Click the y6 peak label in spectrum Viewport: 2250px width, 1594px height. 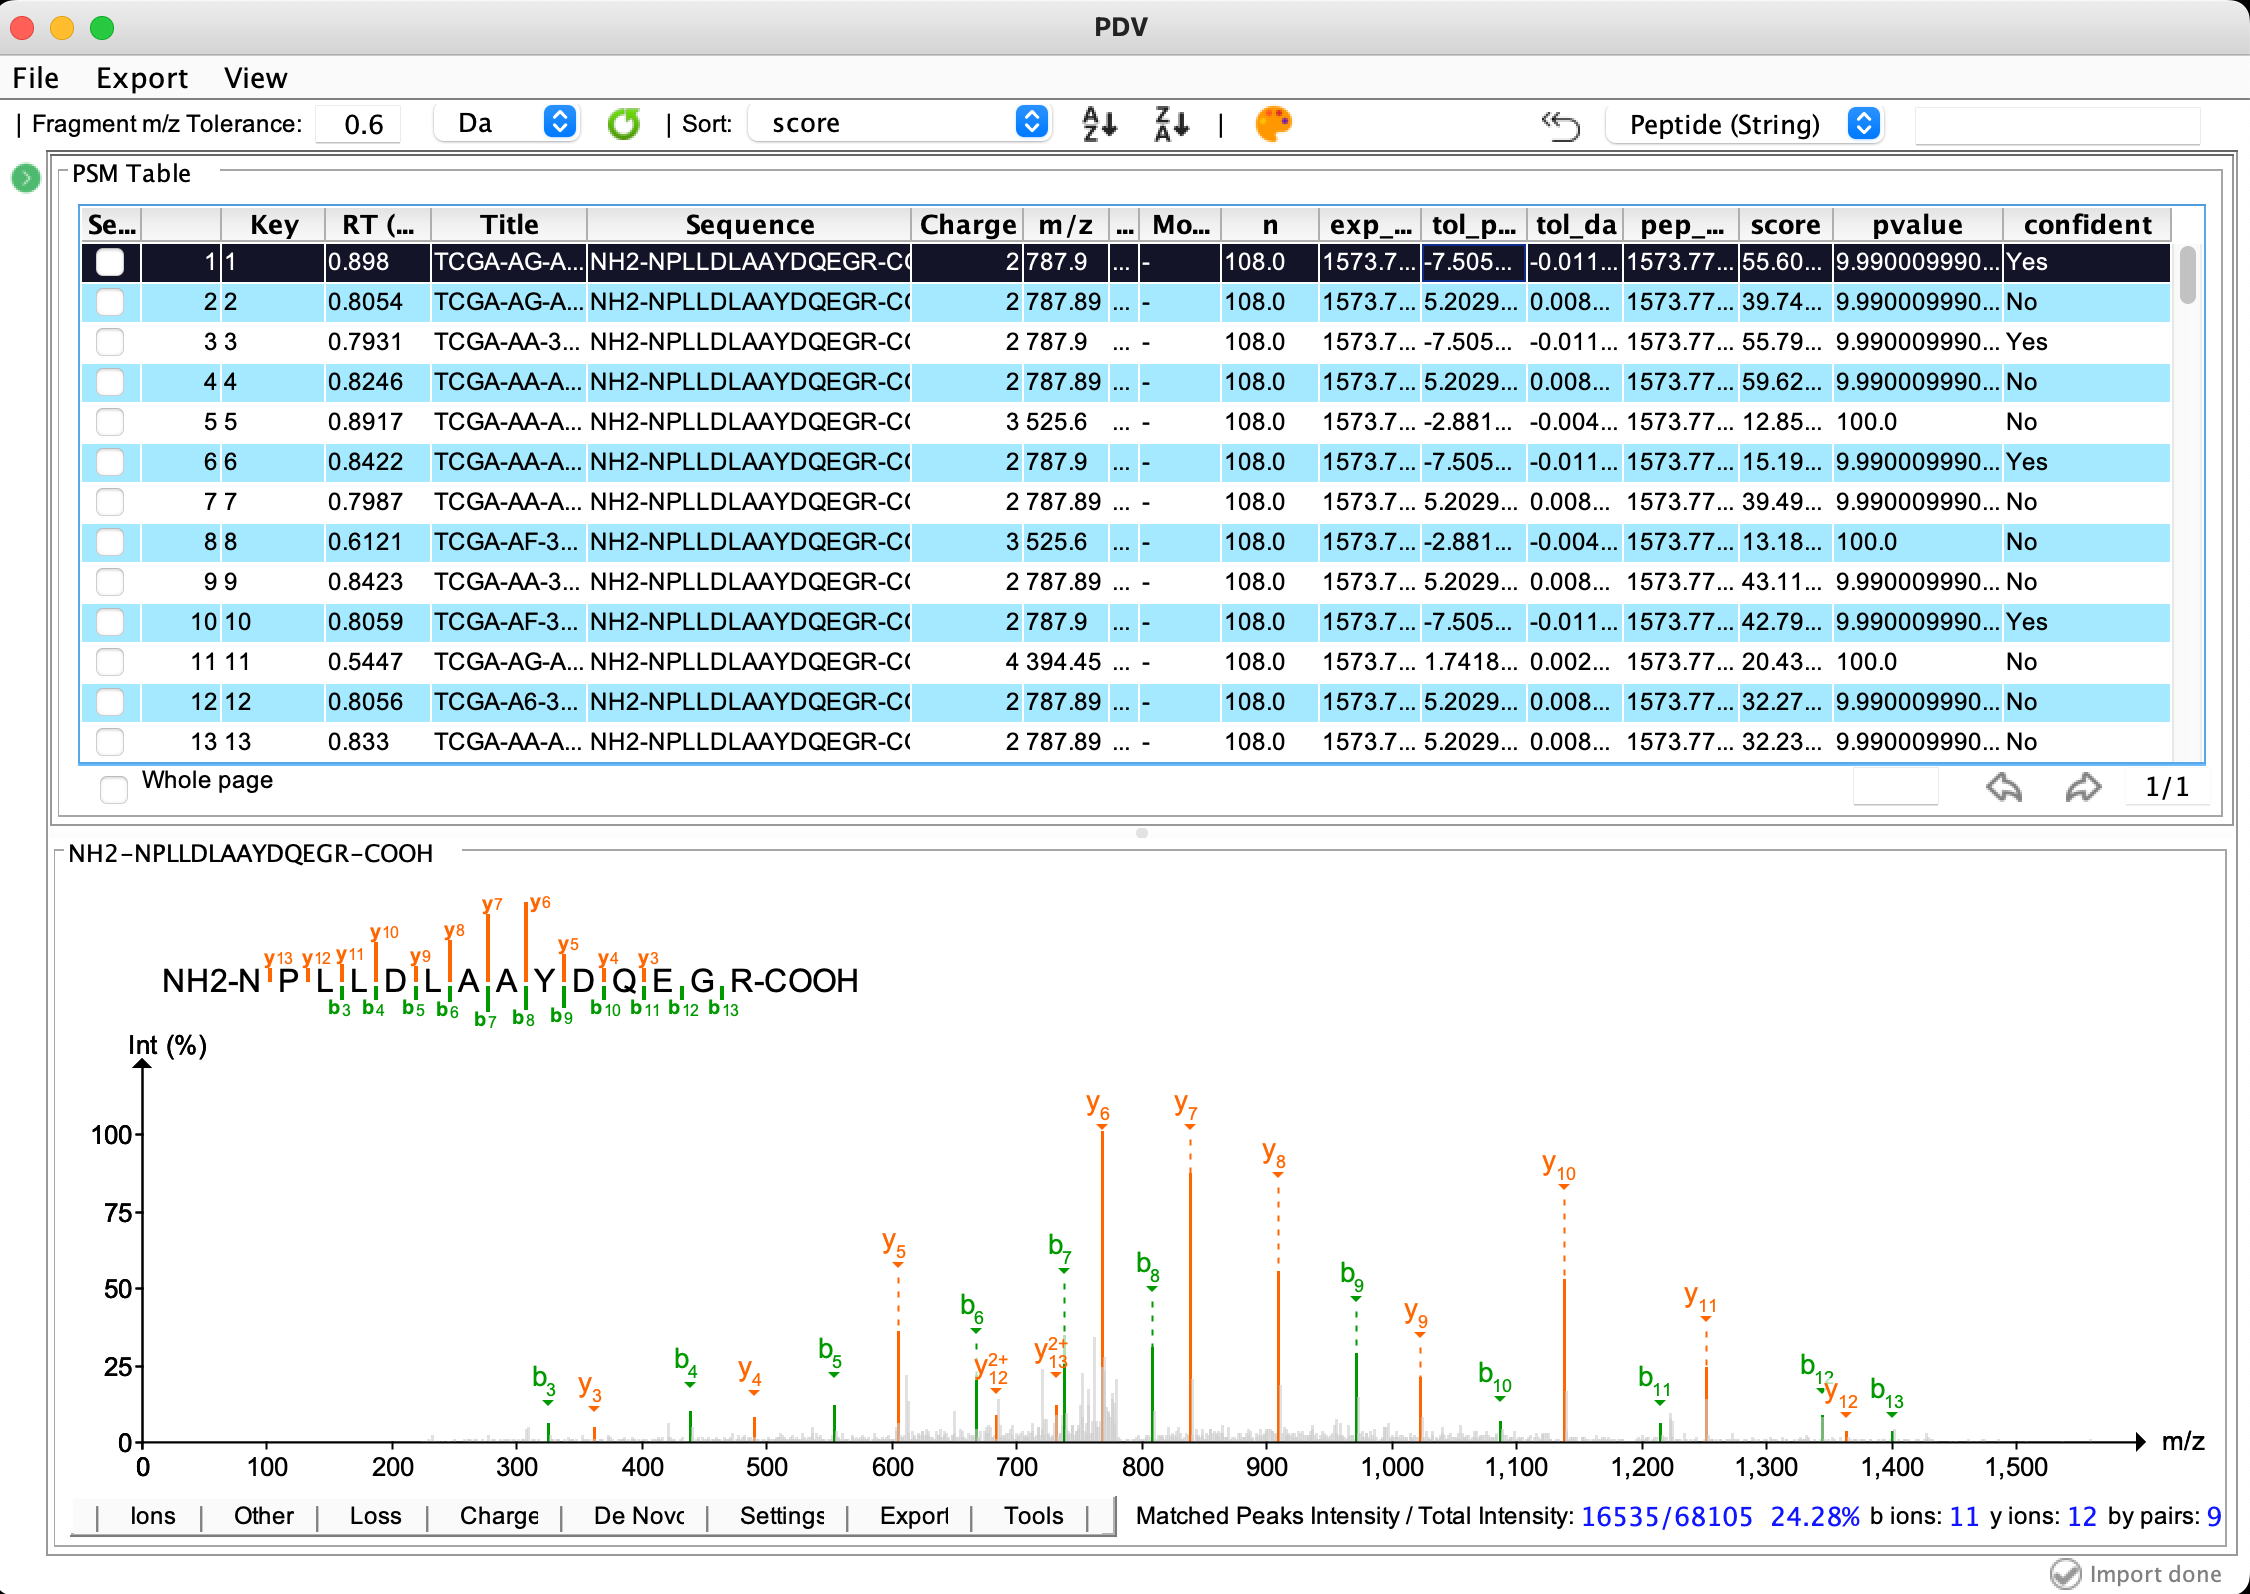coord(1098,1107)
